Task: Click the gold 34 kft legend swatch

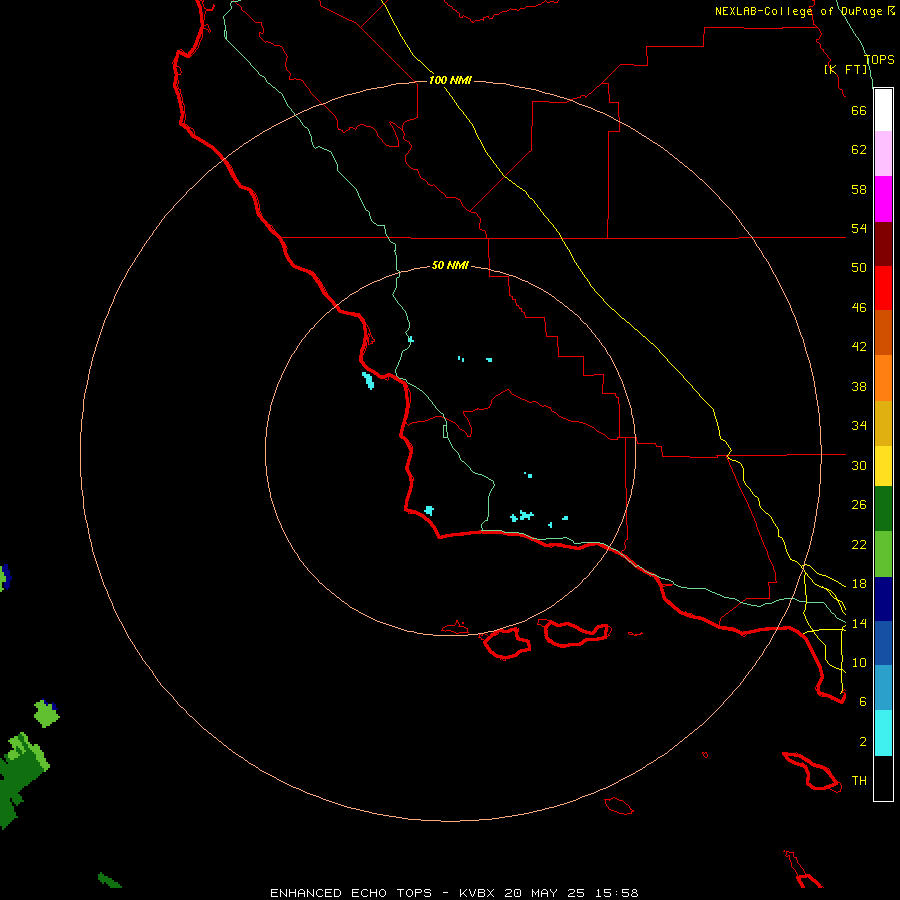Action: (x=883, y=423)
